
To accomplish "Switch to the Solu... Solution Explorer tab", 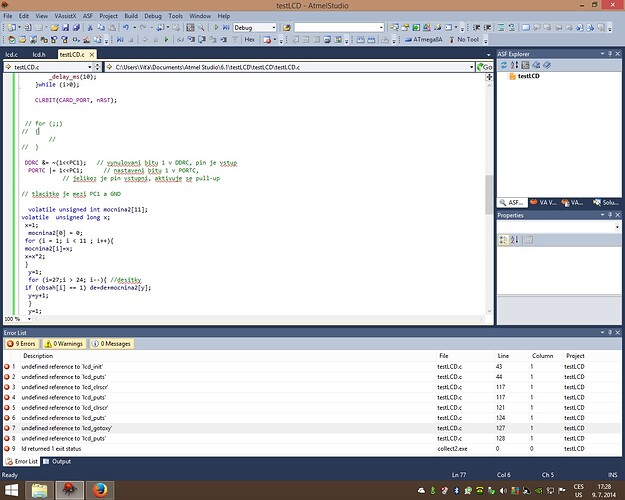I will coord(606,203).
